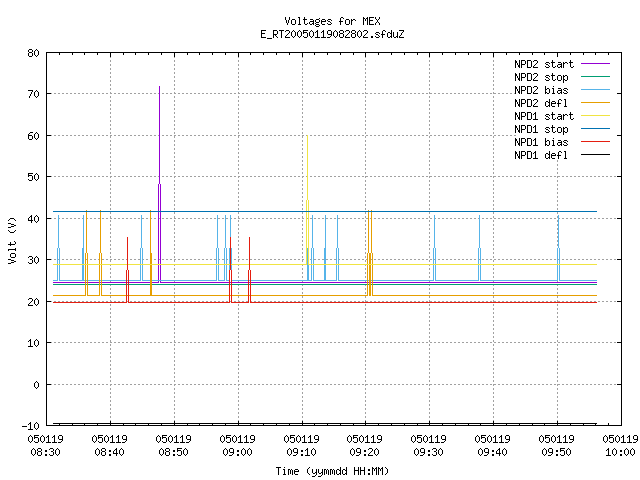Screen dimensions: 640x480
Task: Click the 'NPD2 stop' legend label
Action: click(541, 77)
